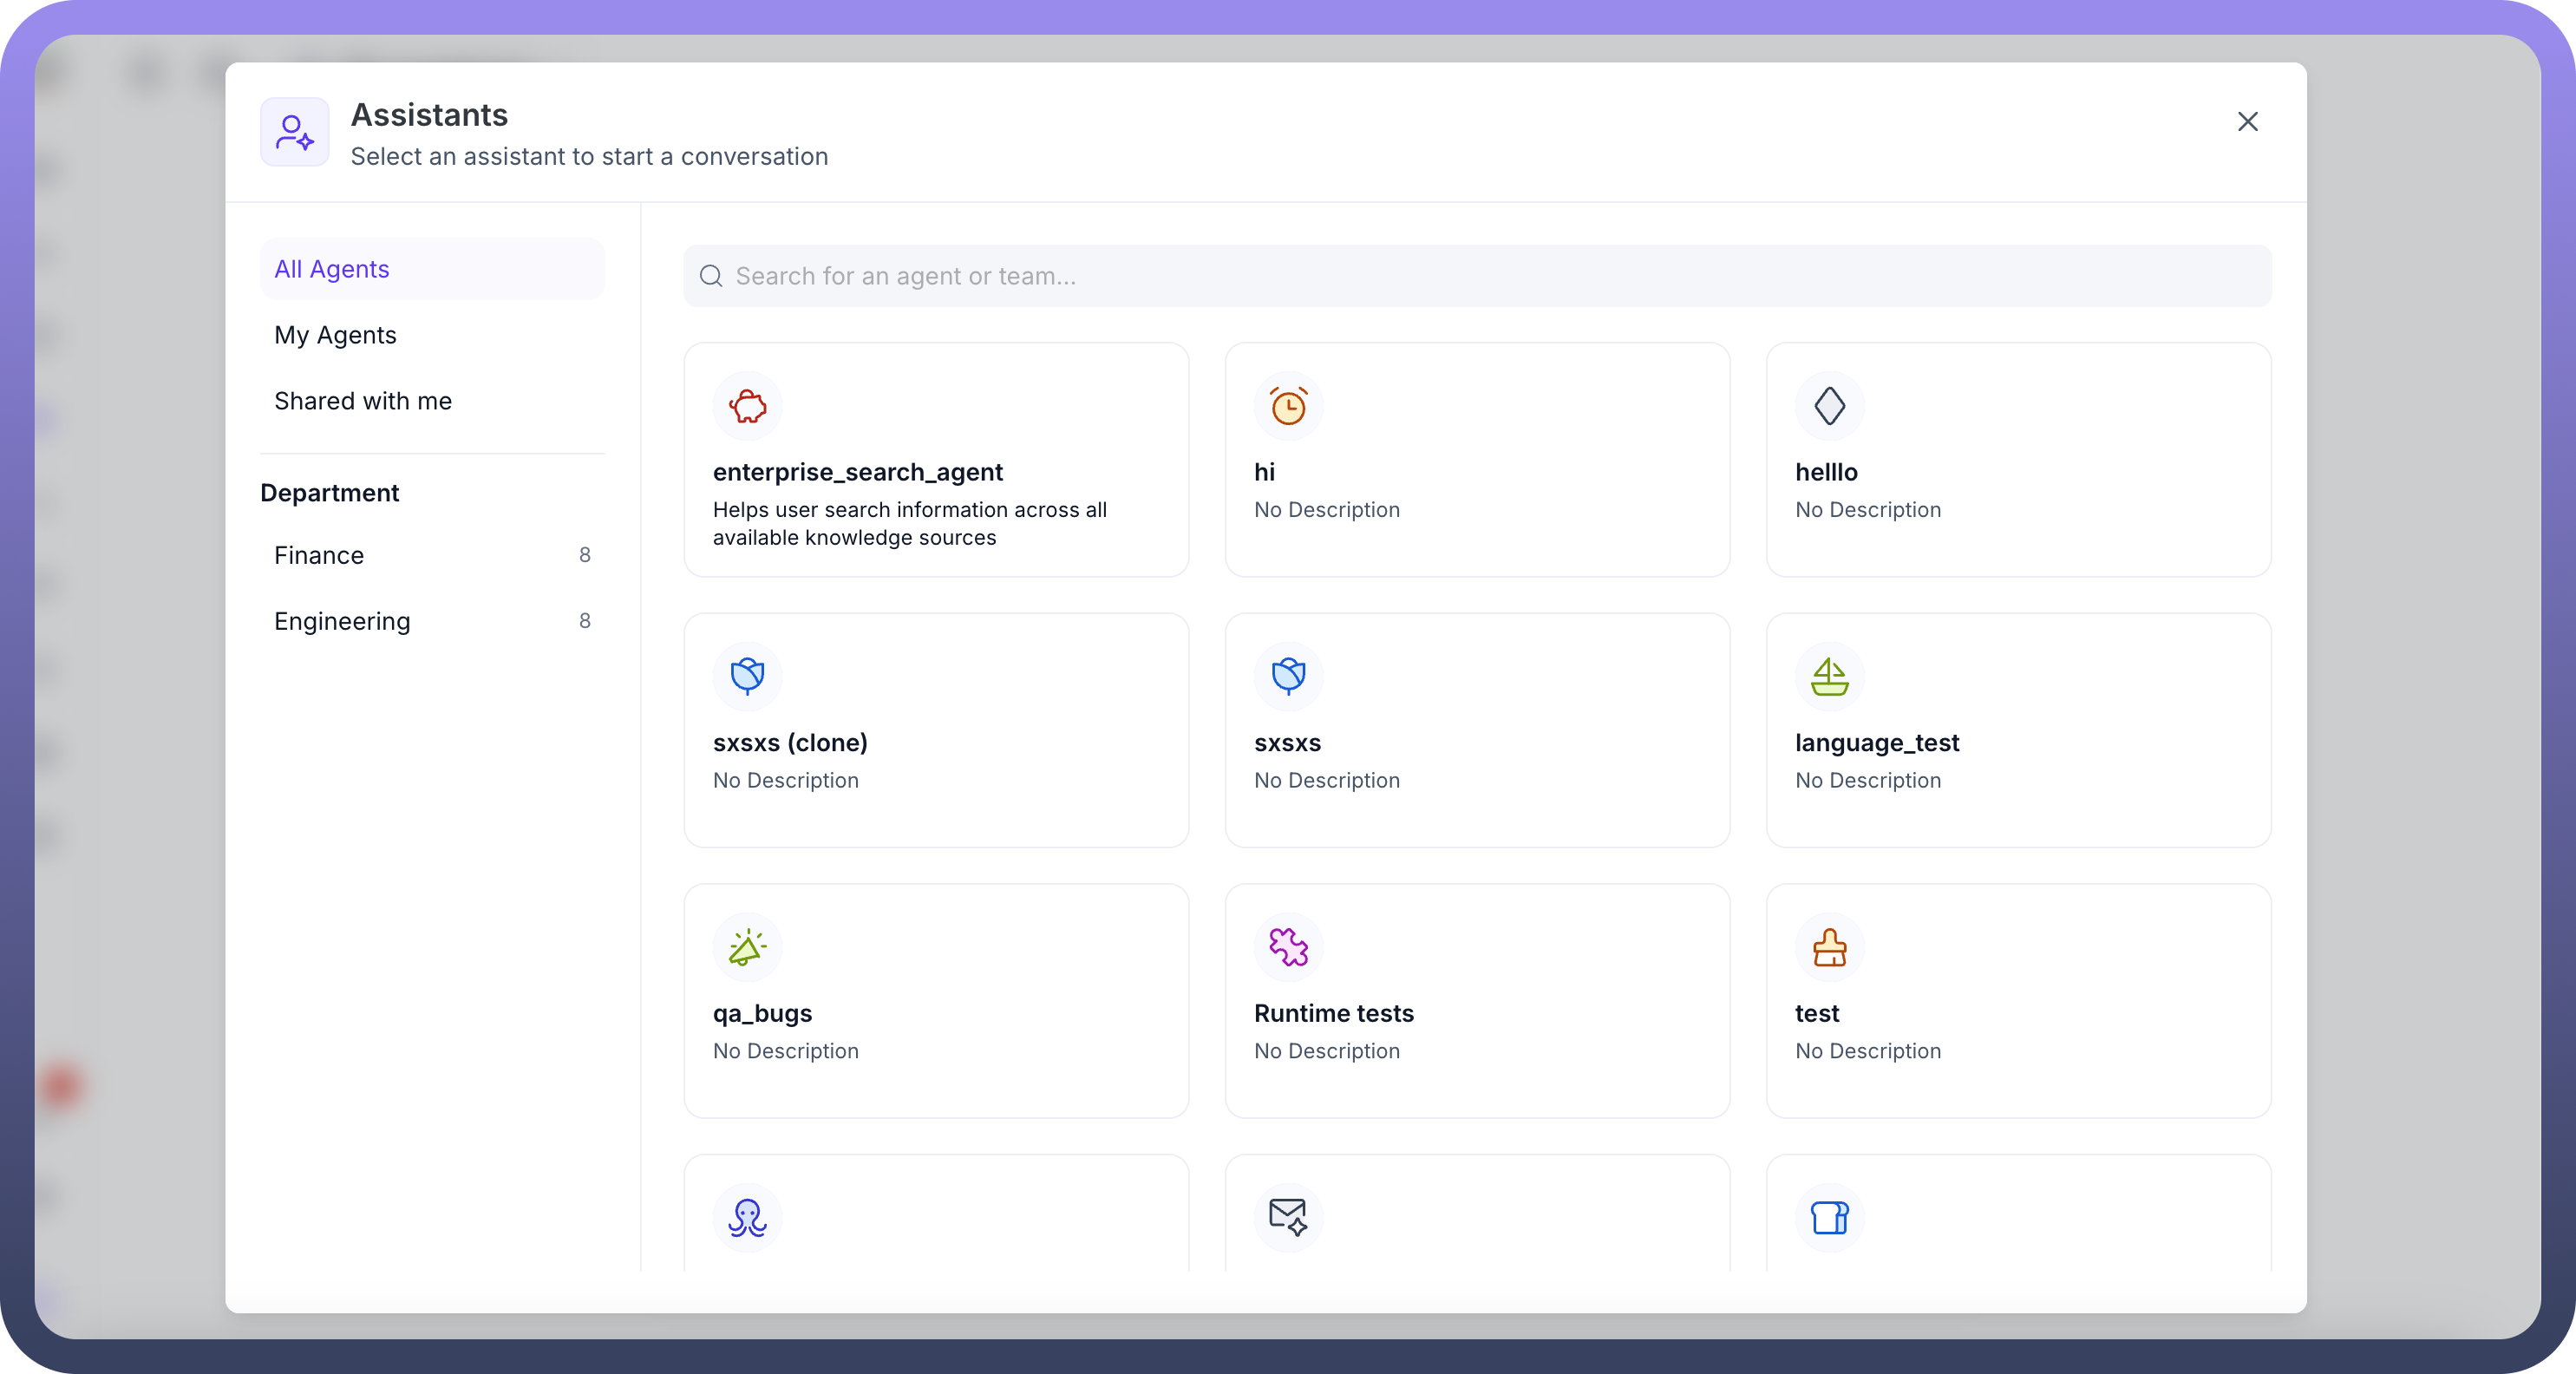Click the octopus icon in bottom row

(747, 1218)
